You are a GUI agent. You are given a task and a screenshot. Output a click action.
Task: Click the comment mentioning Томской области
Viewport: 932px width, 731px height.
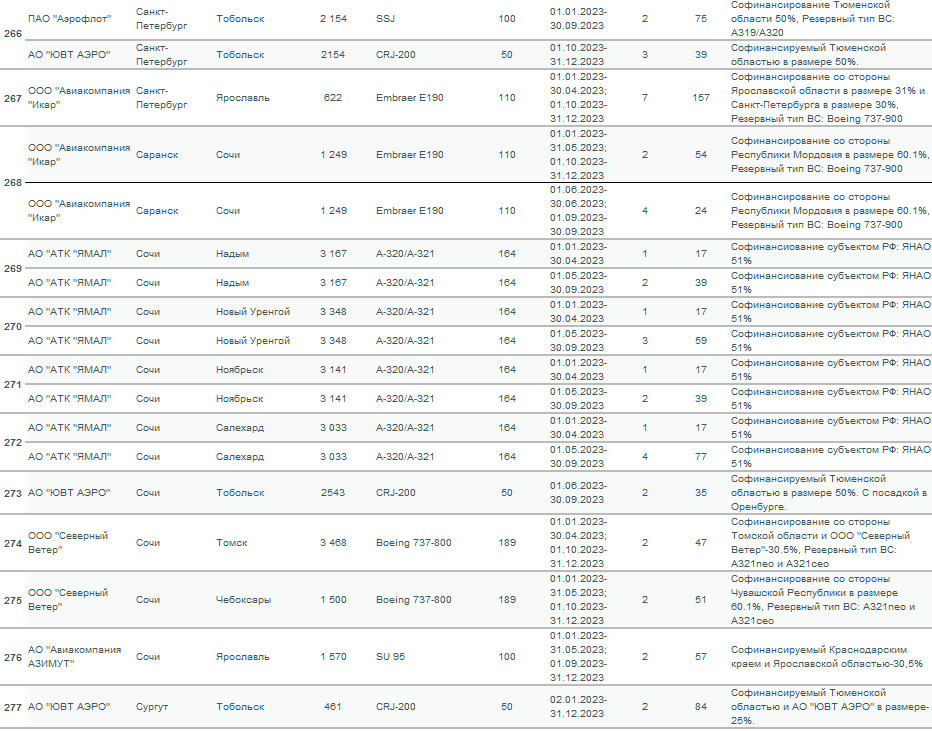[820, 543]
